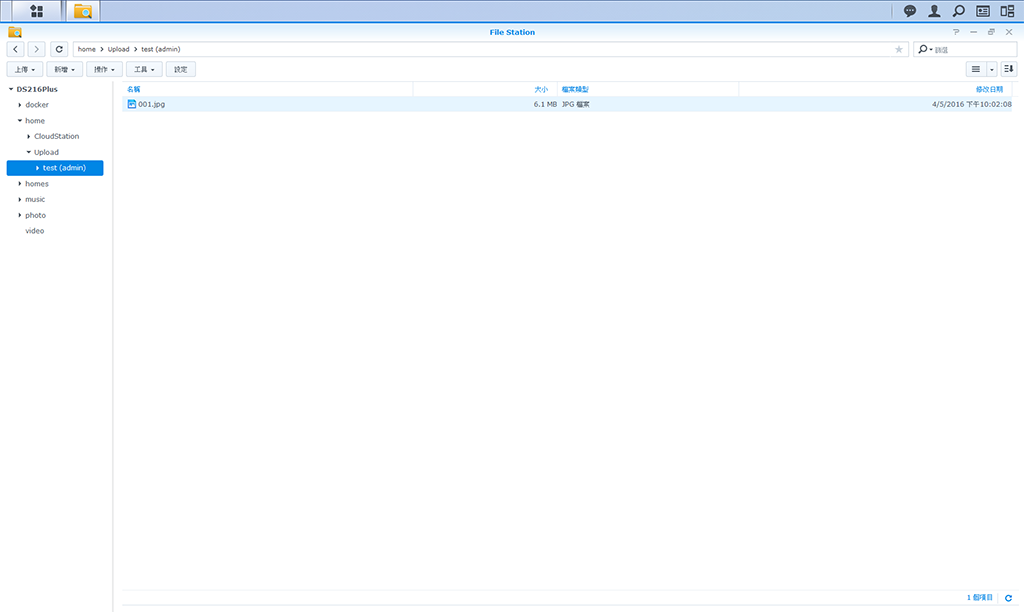Select the video shared folder
Viewport: 1024px width, 612px height.
point(35,231)
